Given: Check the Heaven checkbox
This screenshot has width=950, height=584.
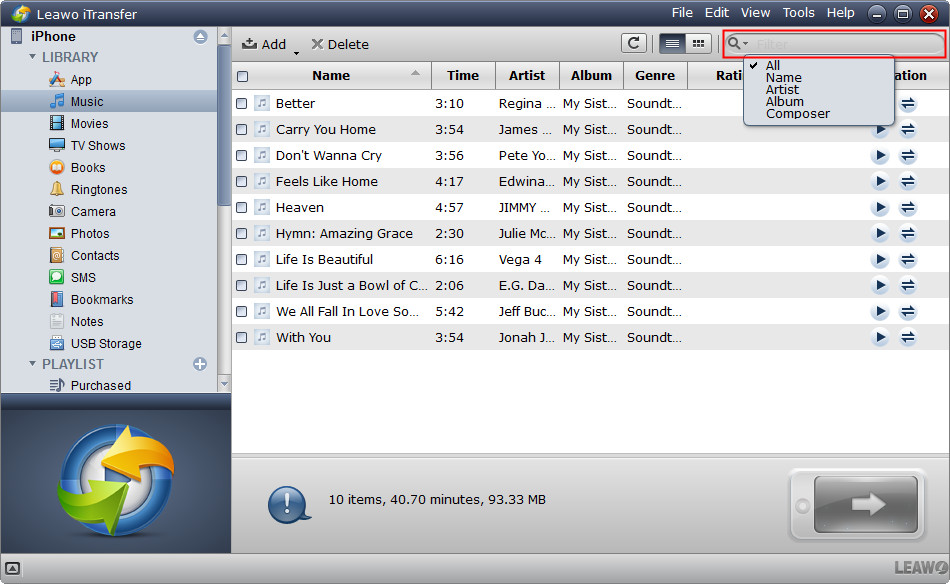Looking at the screenshot, I should click(x=241, y=207).
